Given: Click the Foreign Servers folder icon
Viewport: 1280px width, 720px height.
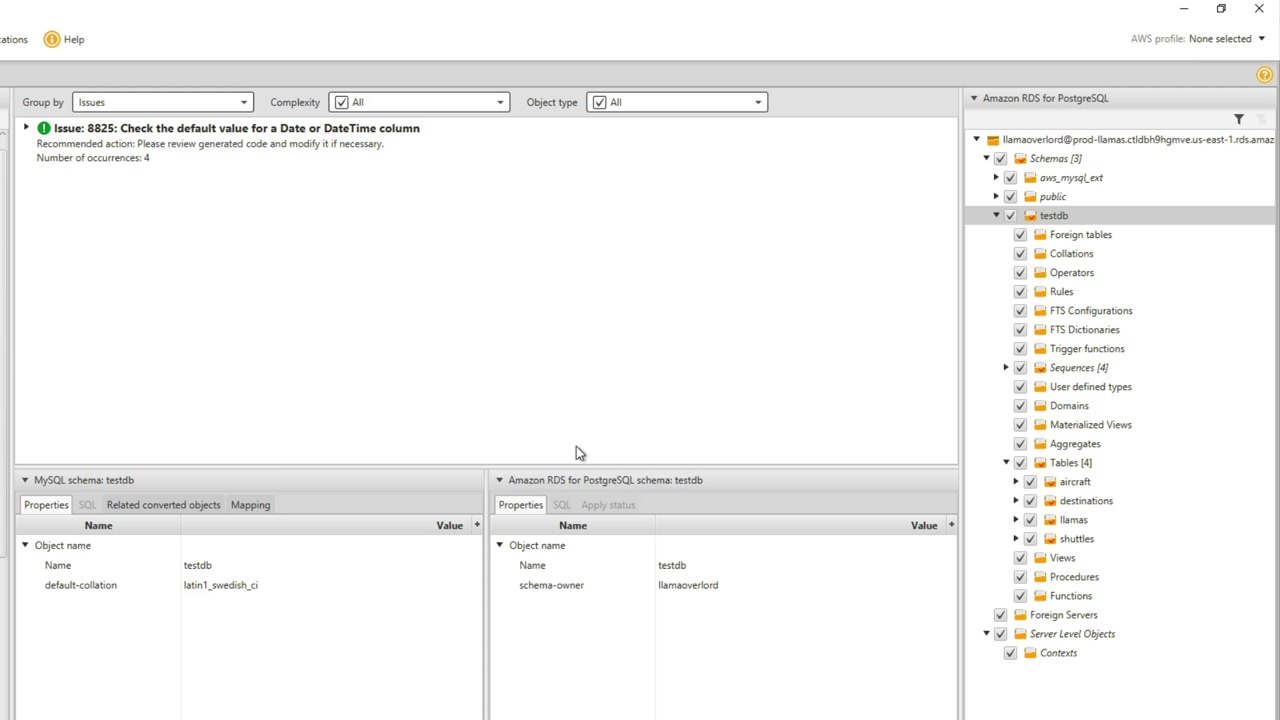Looking at the screenshot, I should coord(1020,615).
